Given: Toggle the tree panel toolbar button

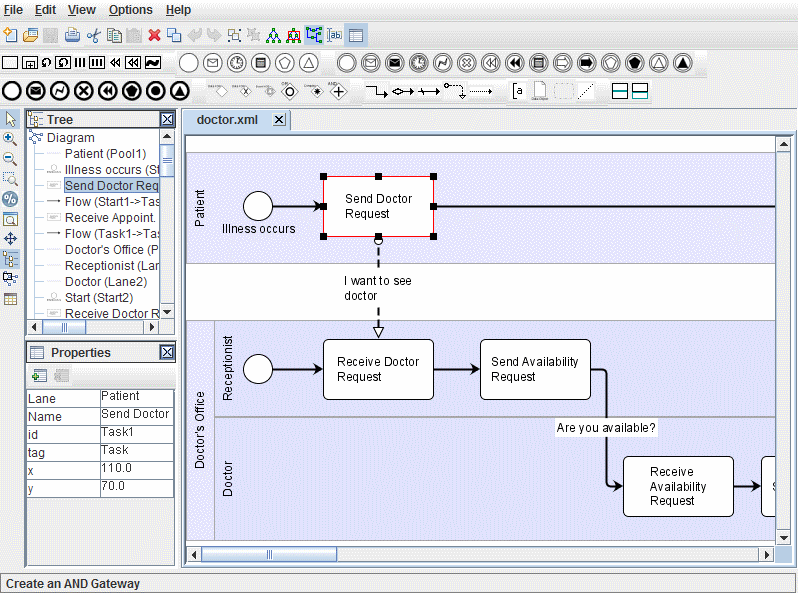Looking at the screenshot, I should point(314,35).
